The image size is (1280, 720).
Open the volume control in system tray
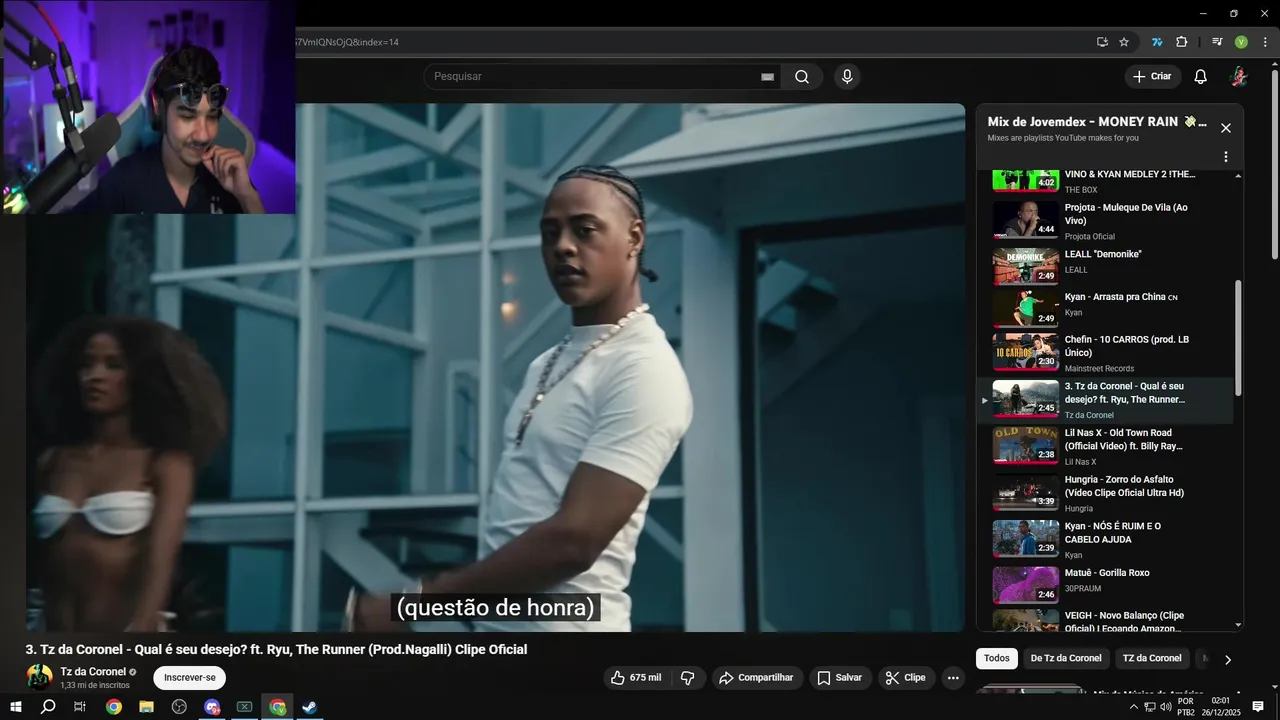tap(1165, 707)
